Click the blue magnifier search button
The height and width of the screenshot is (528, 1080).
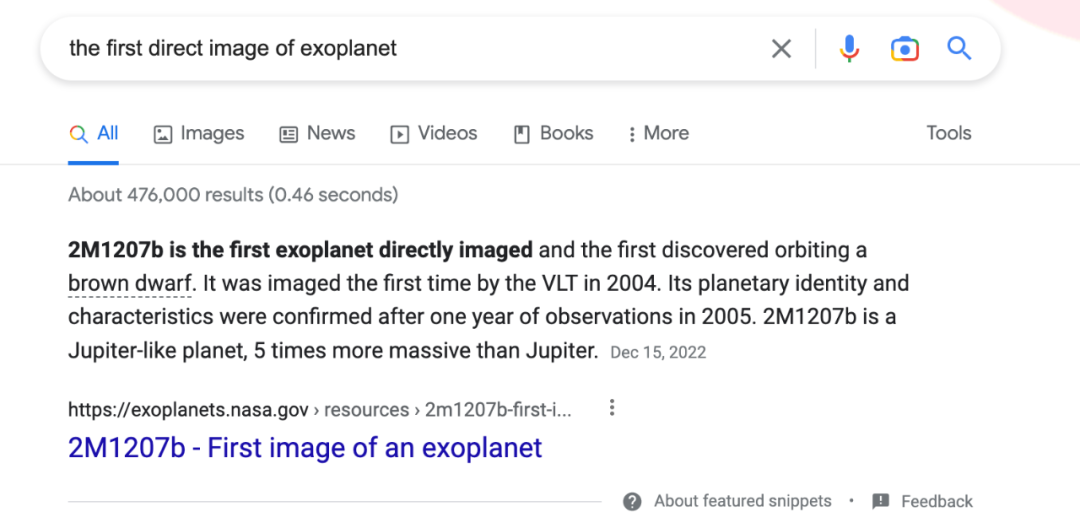coord(959,48)
